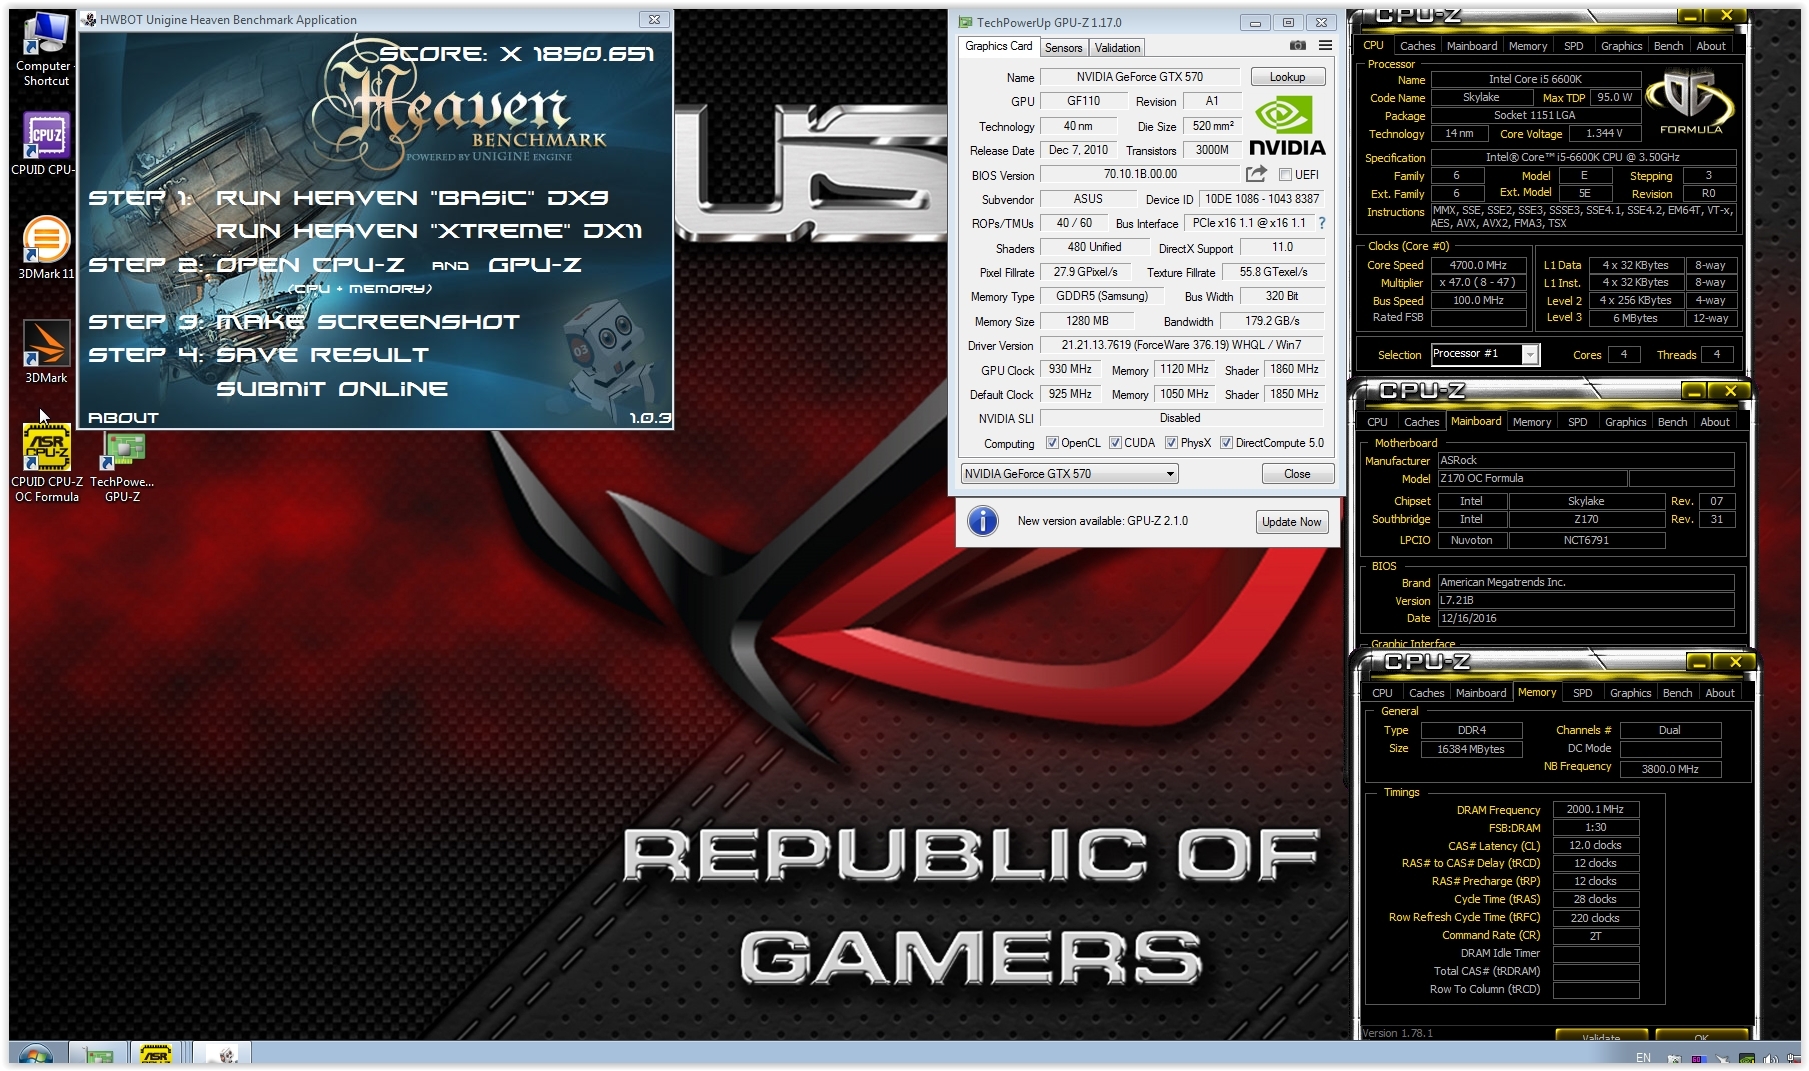The width and height of the screenshot is (1809, 1071).
Task: Open SPD tab in Mainboard CPU-Z window
Action: (1577, 422)
